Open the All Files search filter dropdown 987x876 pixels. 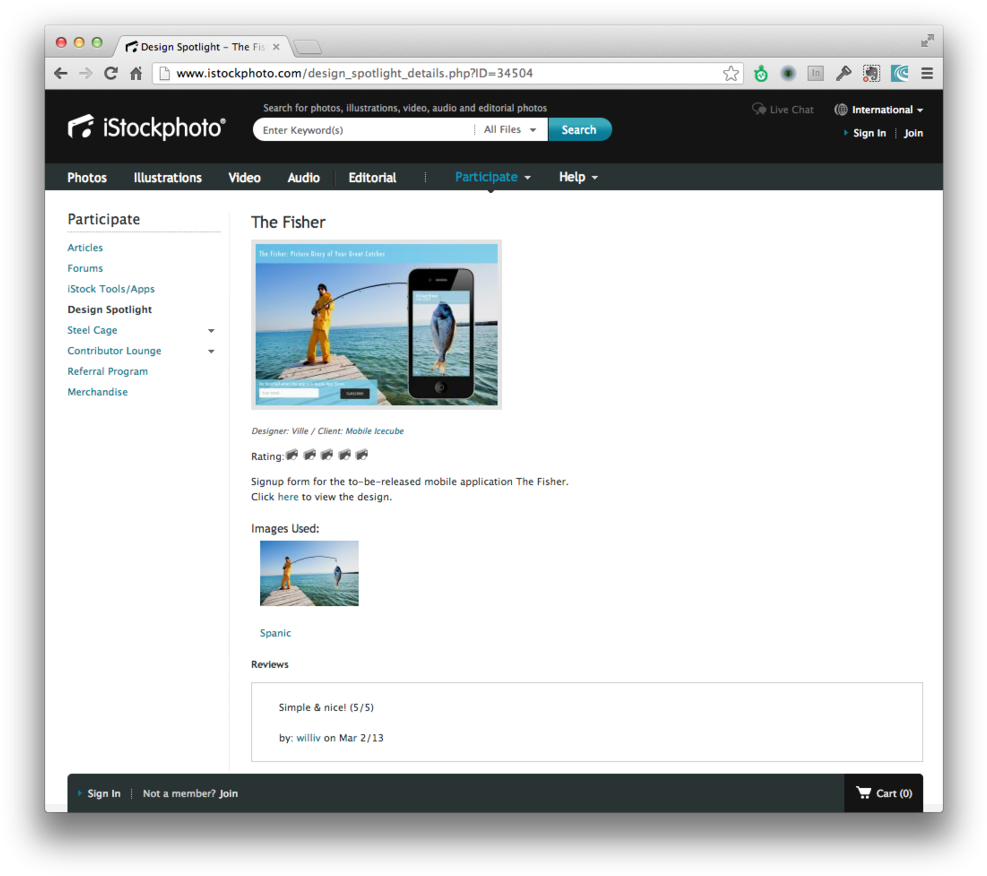510,130
